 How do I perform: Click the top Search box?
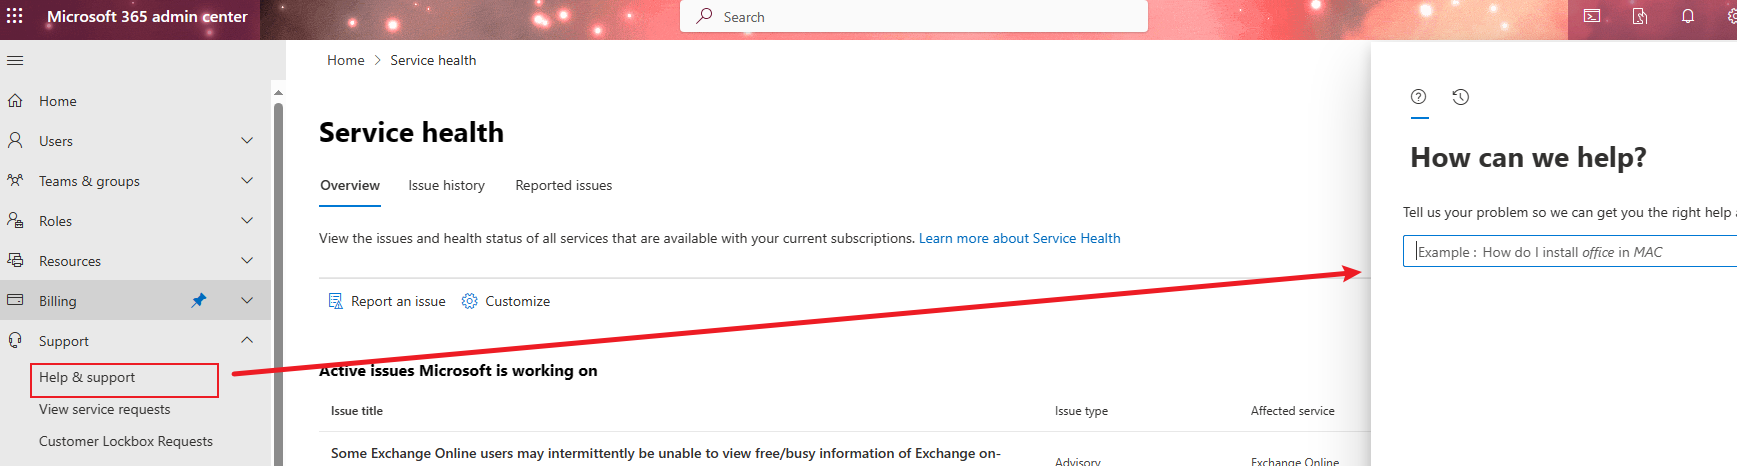(x=914, y=17)
